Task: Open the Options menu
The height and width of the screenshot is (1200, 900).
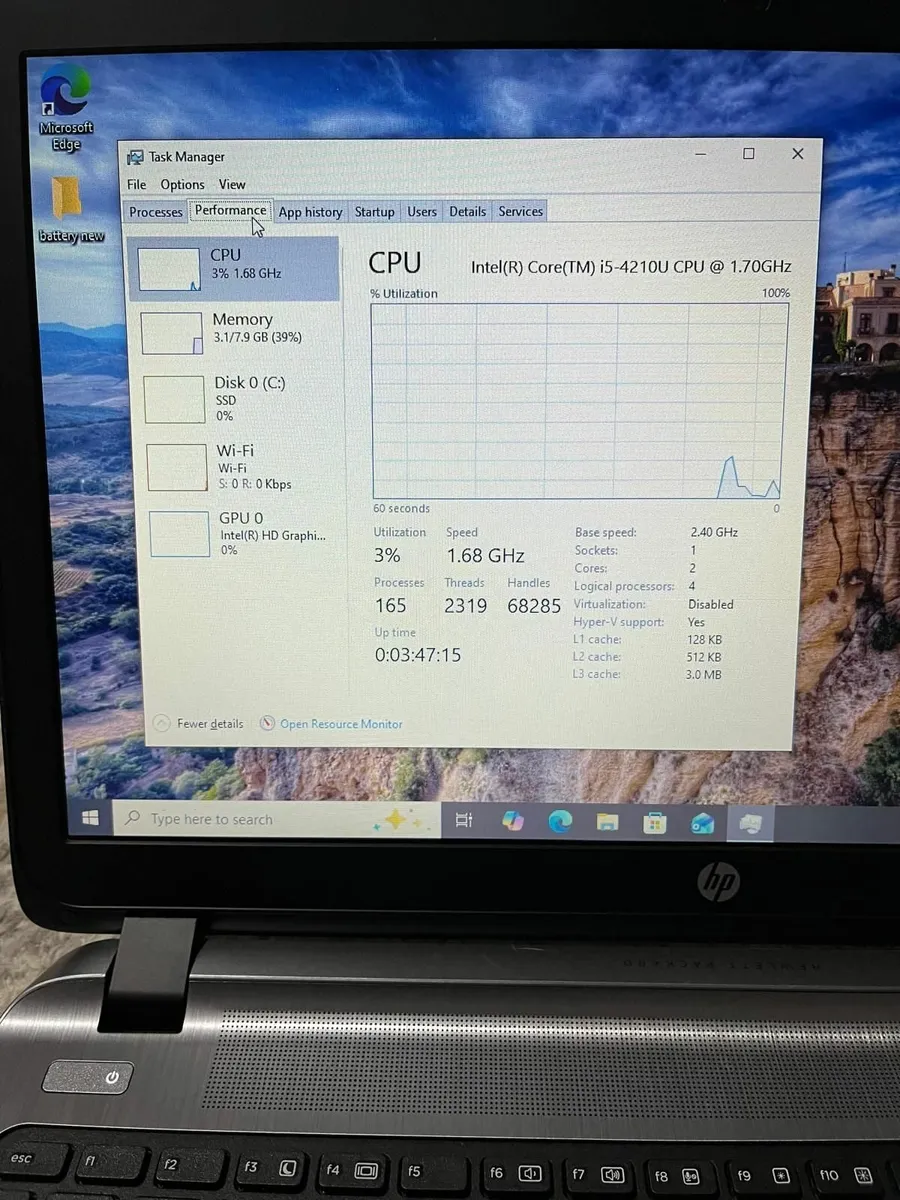Action: (182, 185)
